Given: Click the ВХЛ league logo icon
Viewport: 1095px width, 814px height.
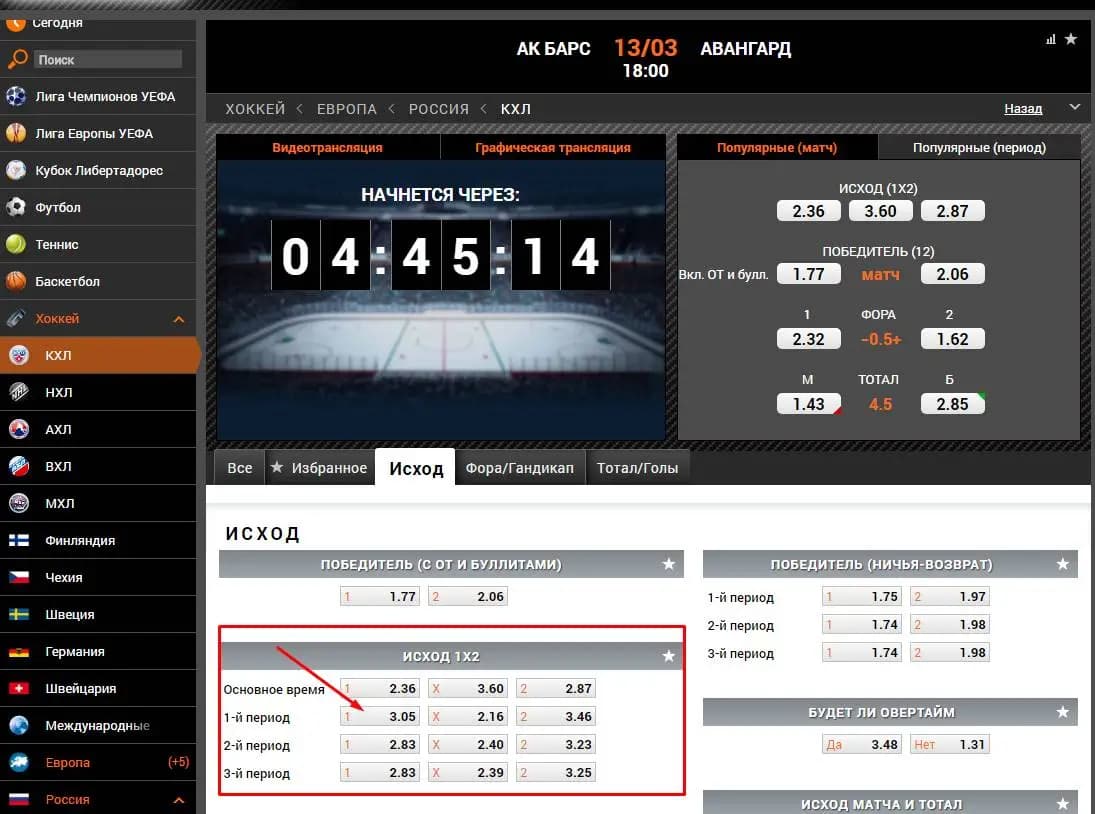Looking at the screenshot, I should pyautogui.click(x=19, y=466).
